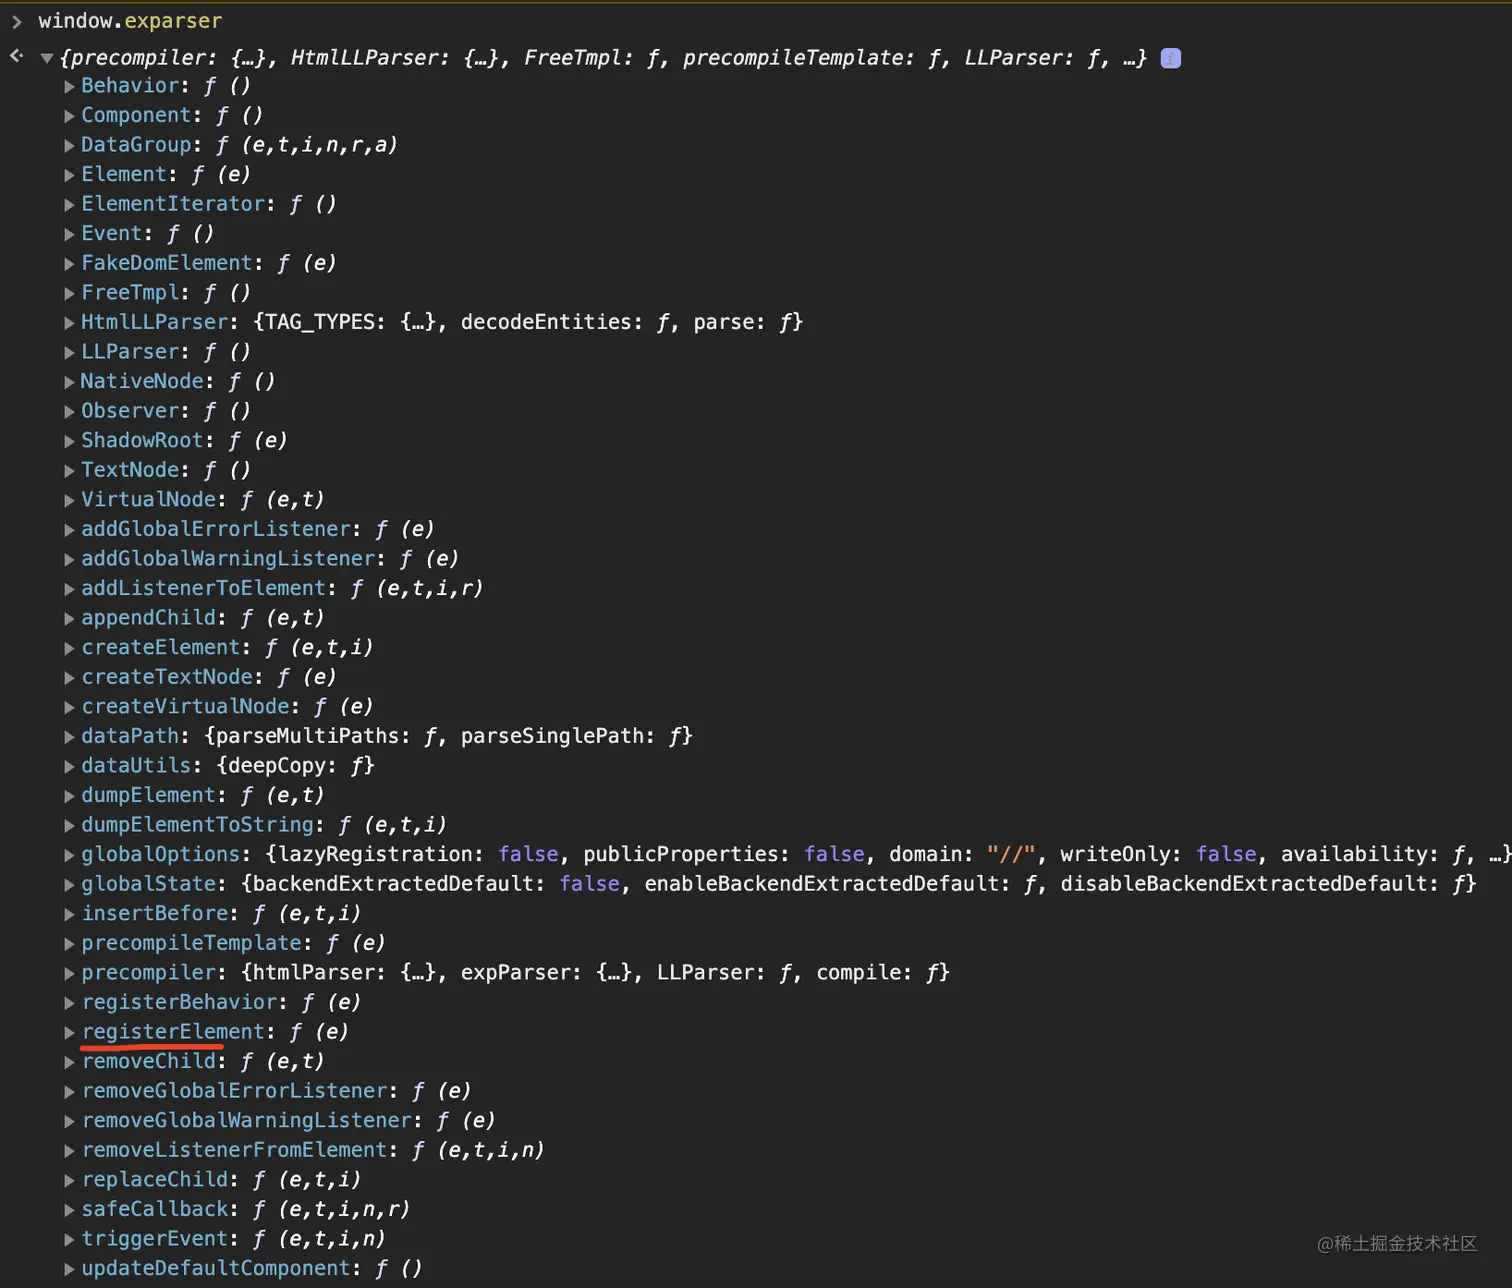Expand the Behavior property
The height and width of the screenshot is (1288, 1512).
coord(69,86)
